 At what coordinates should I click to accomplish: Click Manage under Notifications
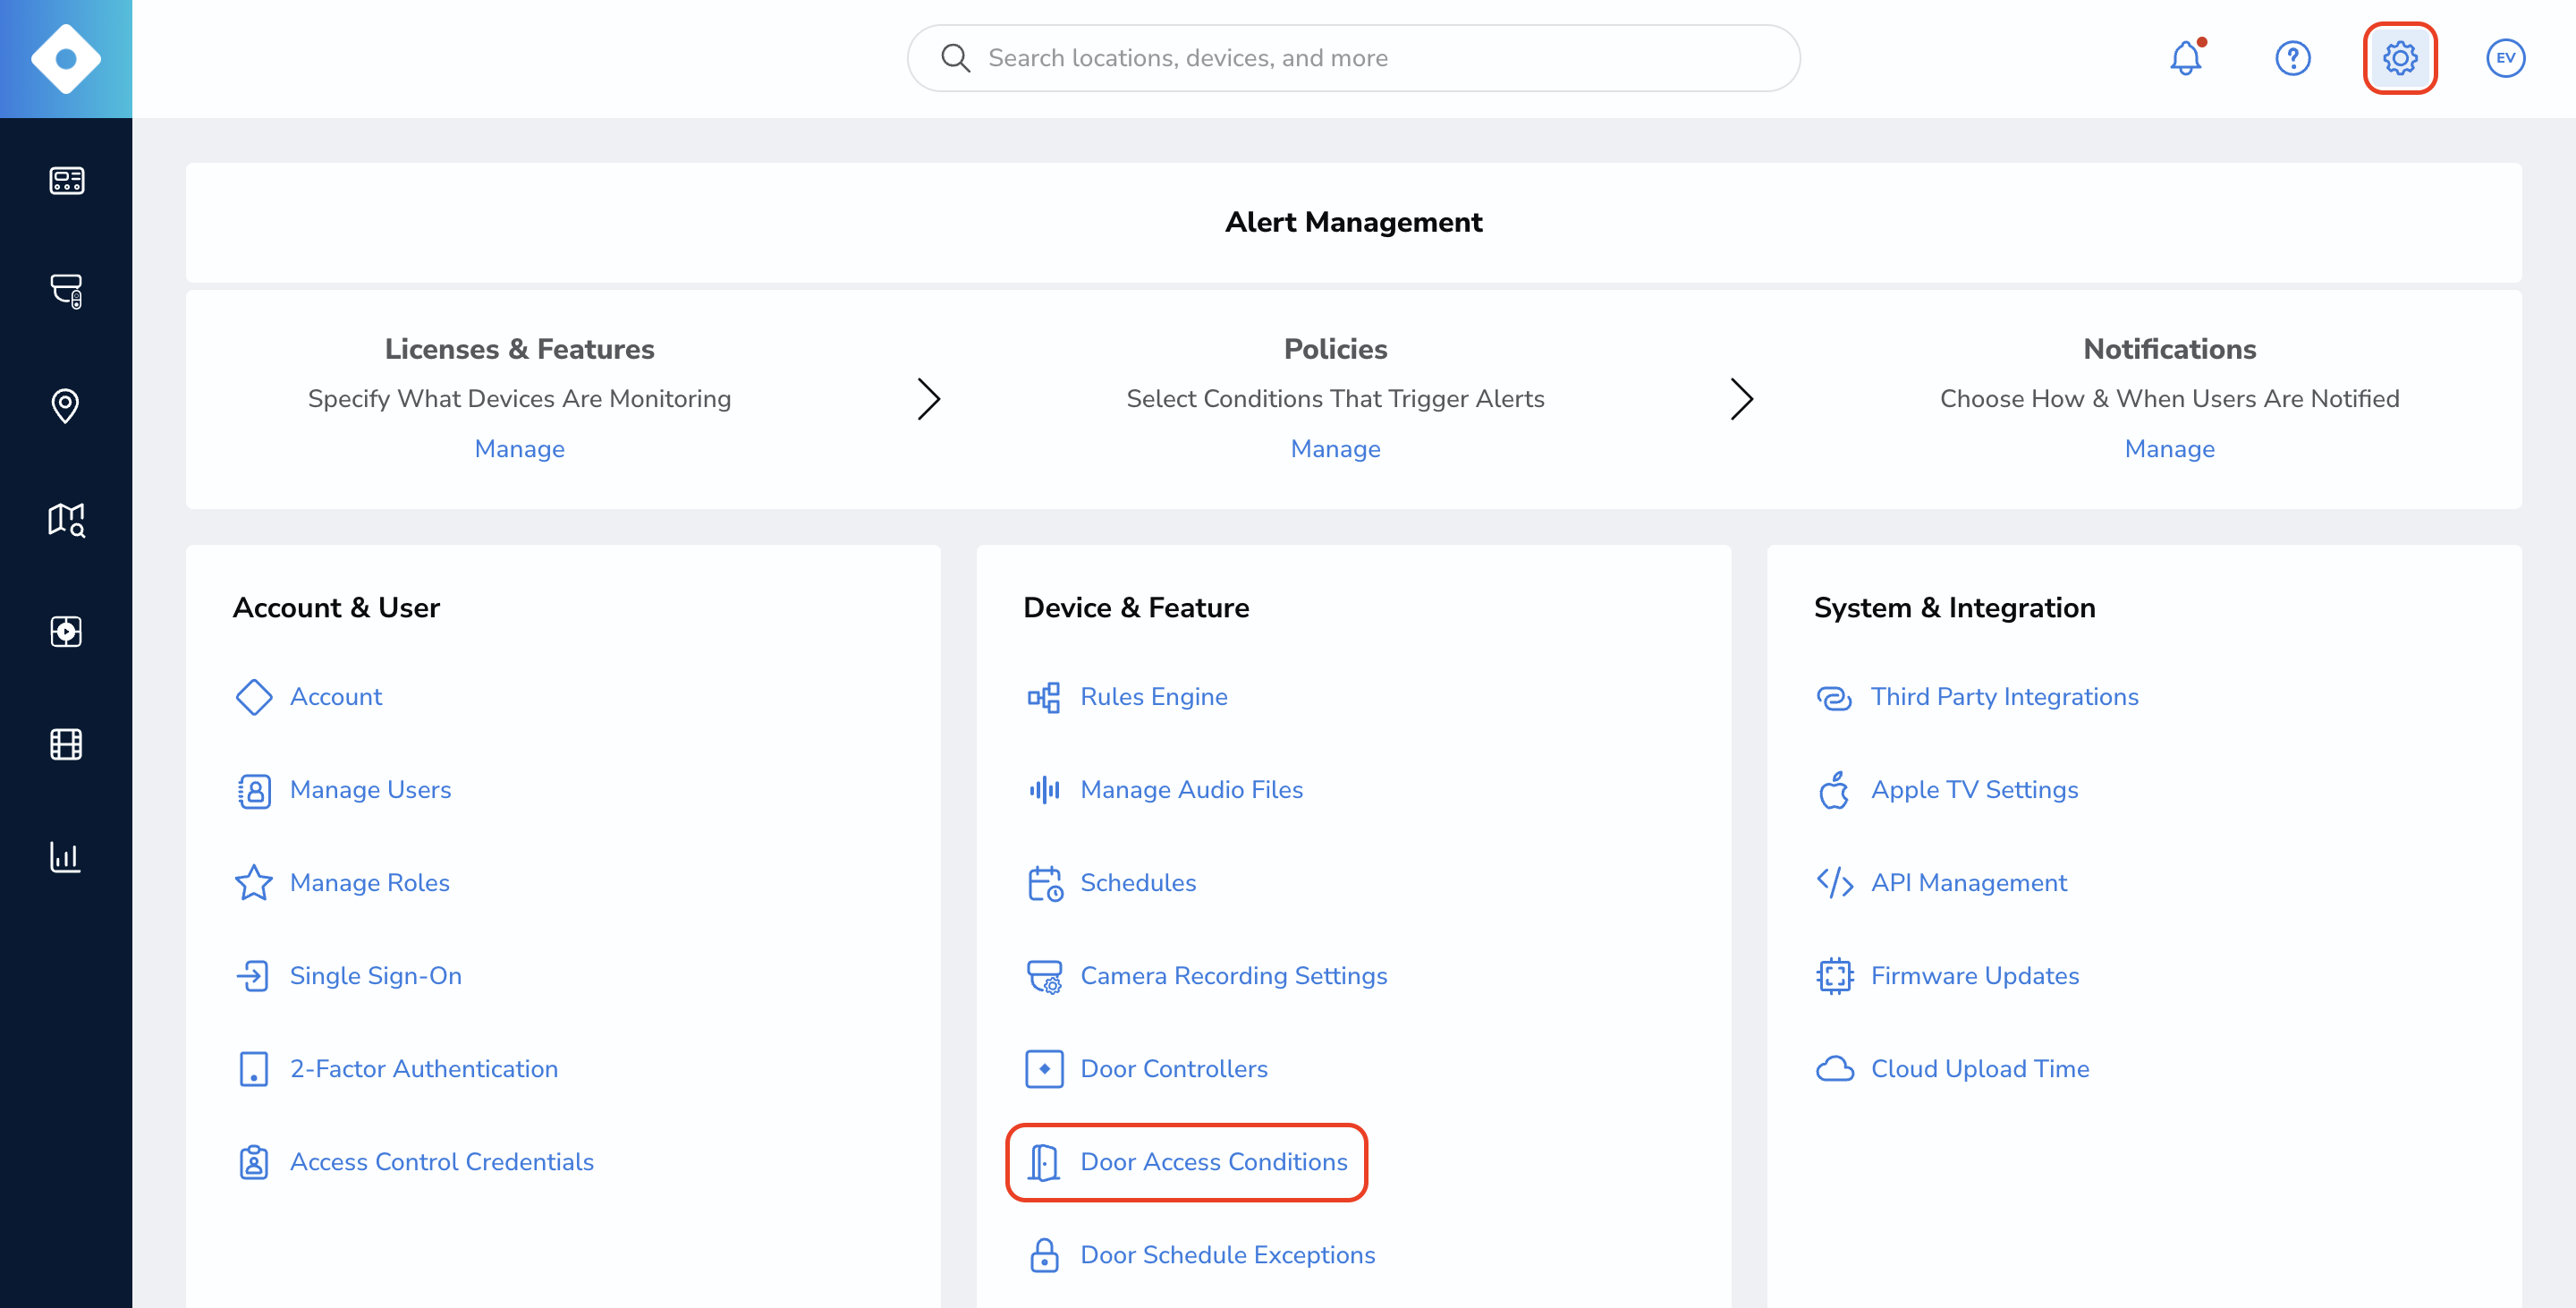click(x=2169, y=449)
